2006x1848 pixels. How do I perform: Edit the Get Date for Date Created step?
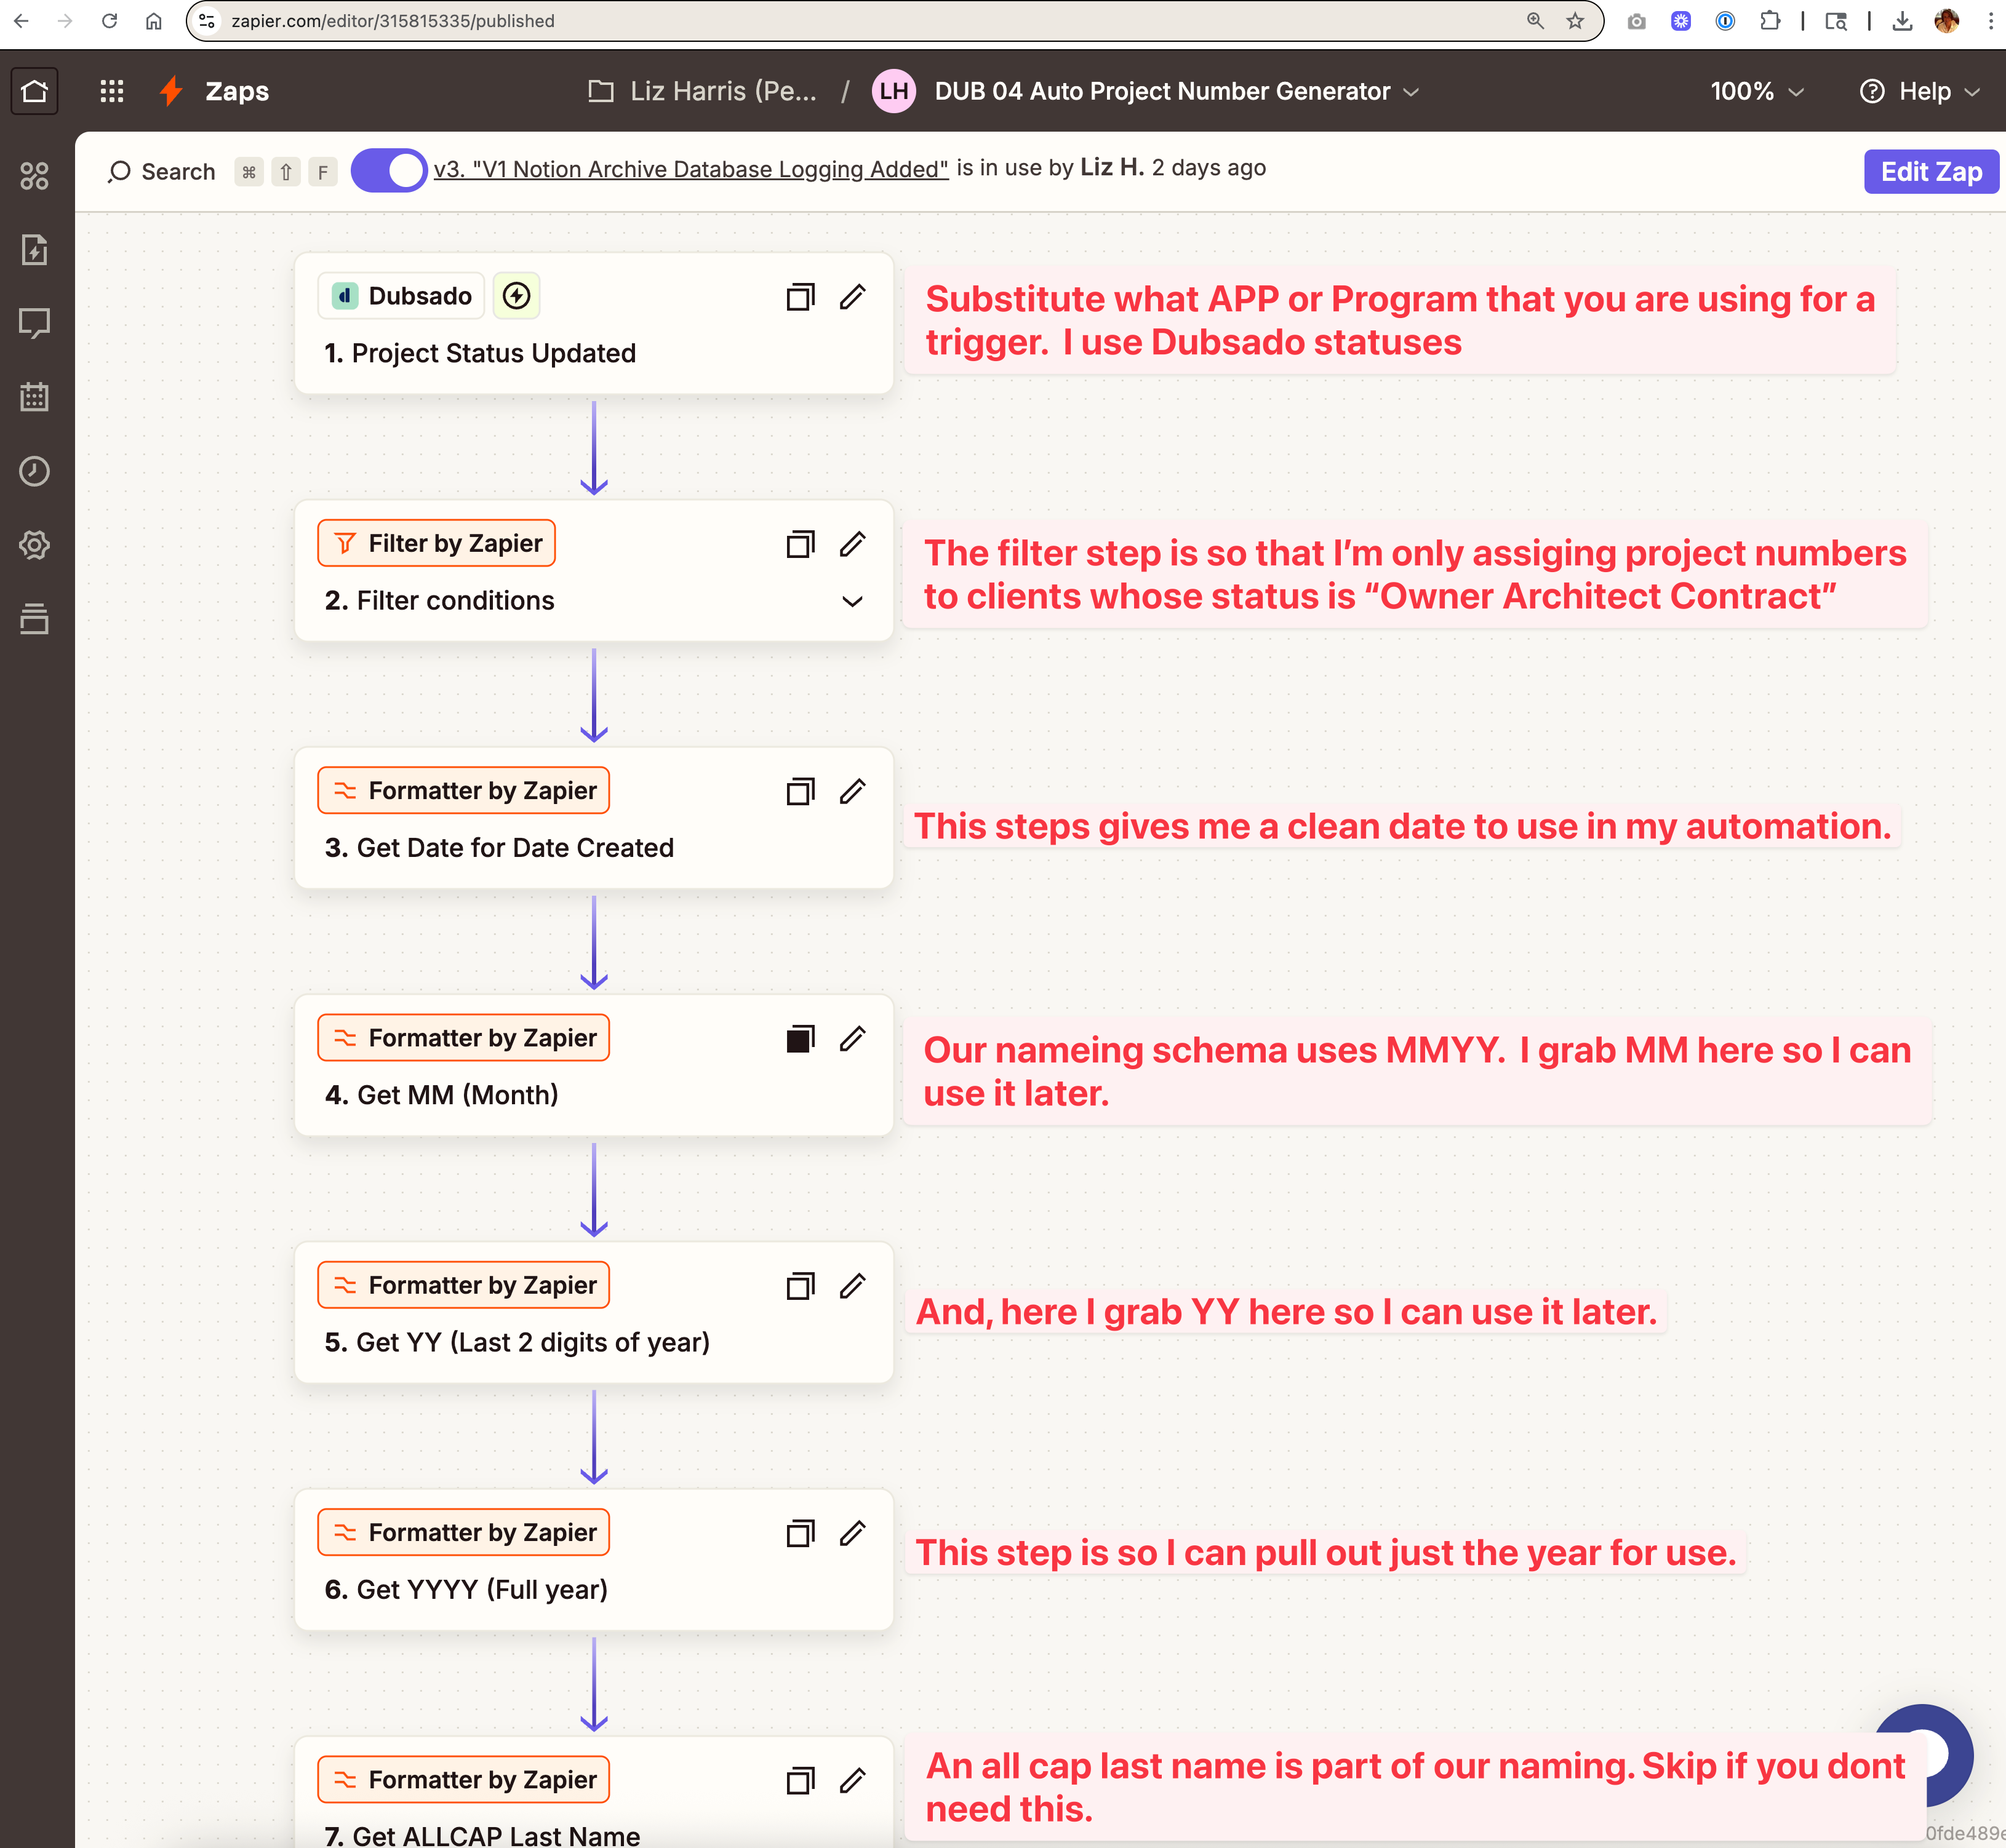tap(852, 792)
